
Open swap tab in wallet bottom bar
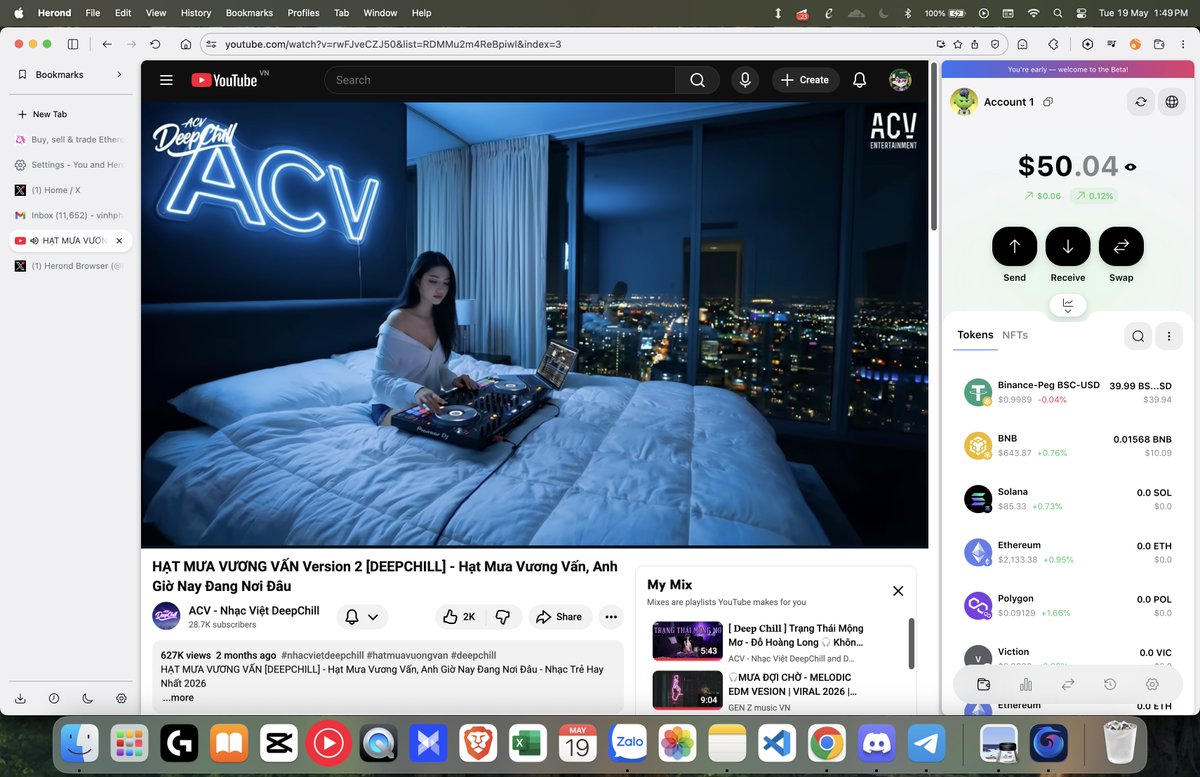point(1068,684)
